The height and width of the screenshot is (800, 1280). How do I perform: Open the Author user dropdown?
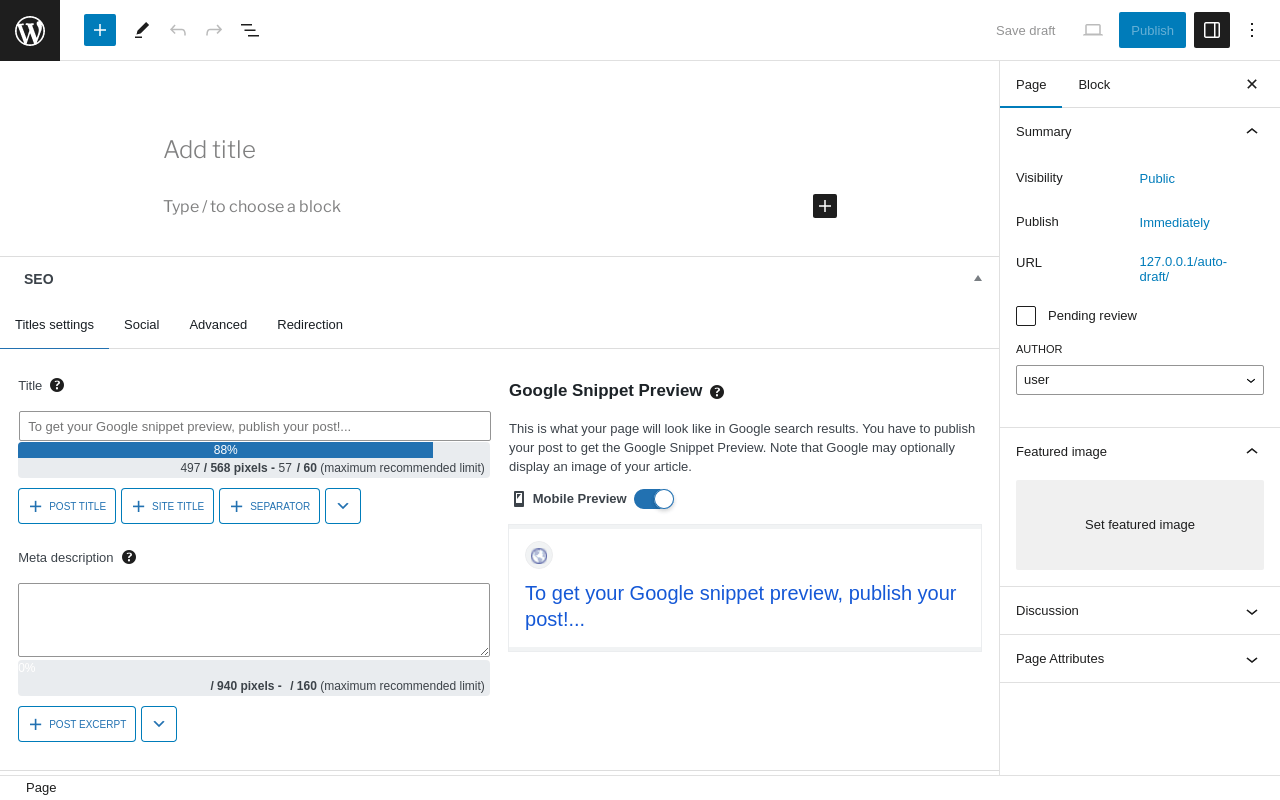1140,380
